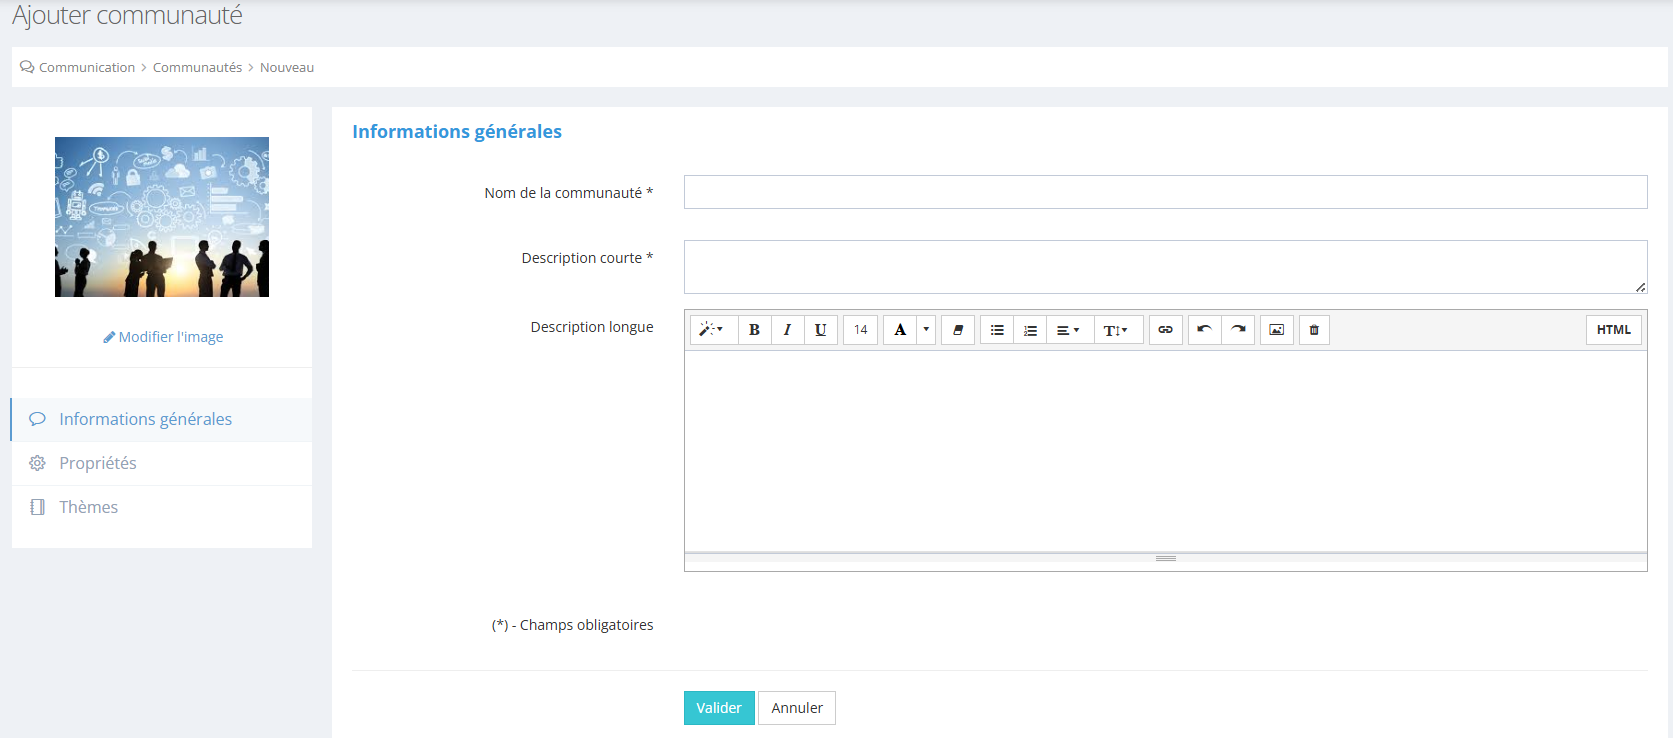Click the insert link icon
1673x738 pixels.
[x=1165, y=330]
